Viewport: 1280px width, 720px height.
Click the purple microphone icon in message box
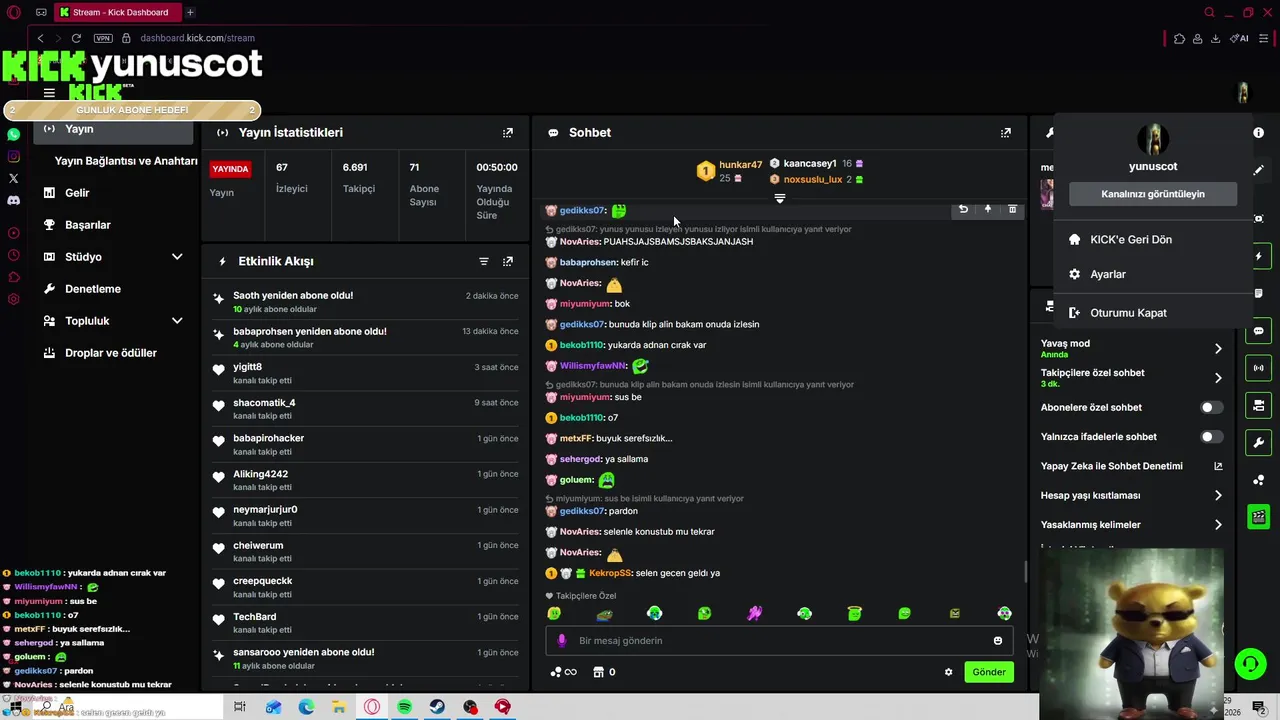[562, 641]
